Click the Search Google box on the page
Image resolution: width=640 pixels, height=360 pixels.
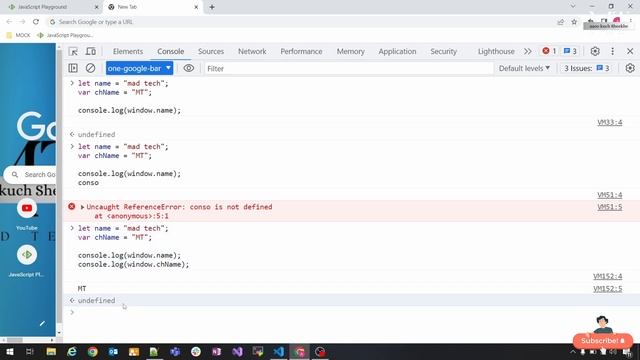[x=29, y=174]
